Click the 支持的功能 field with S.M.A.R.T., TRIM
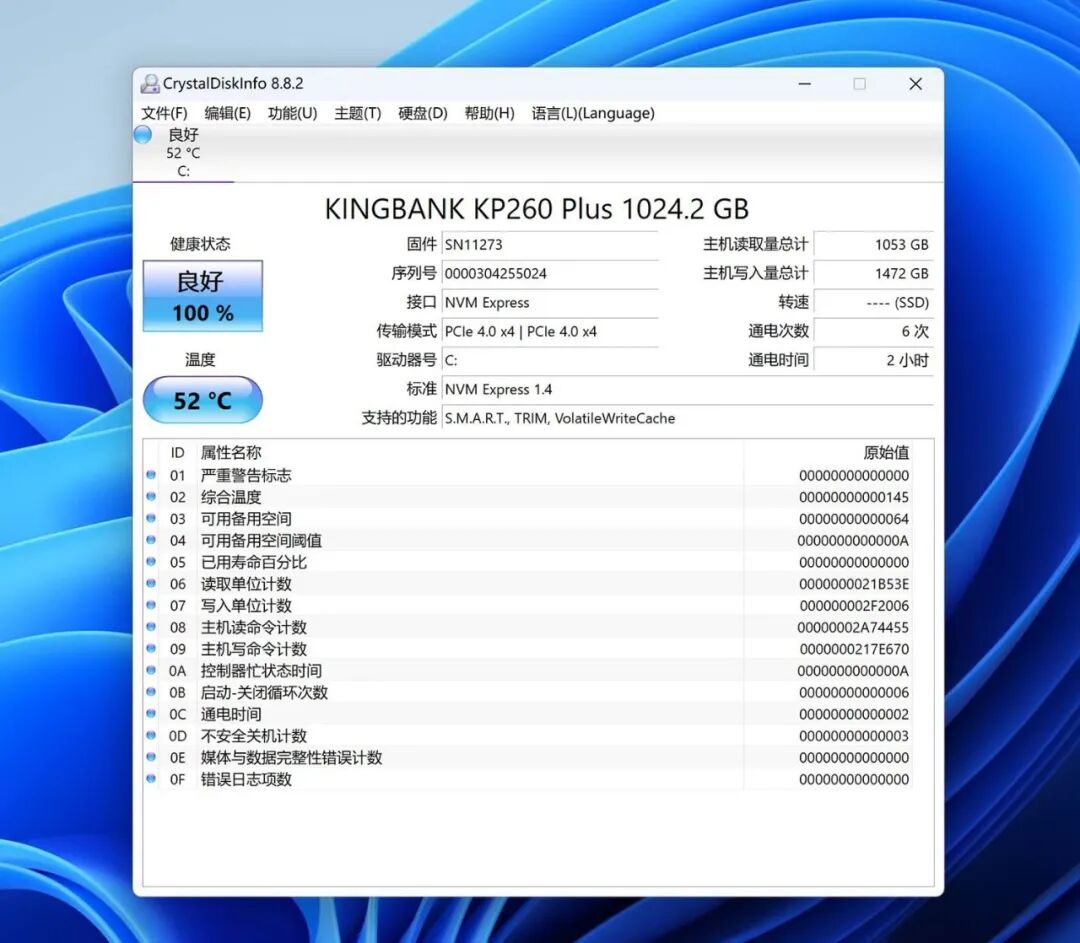This screenshot has height=943, width=1080. click(x=687, y=418)
